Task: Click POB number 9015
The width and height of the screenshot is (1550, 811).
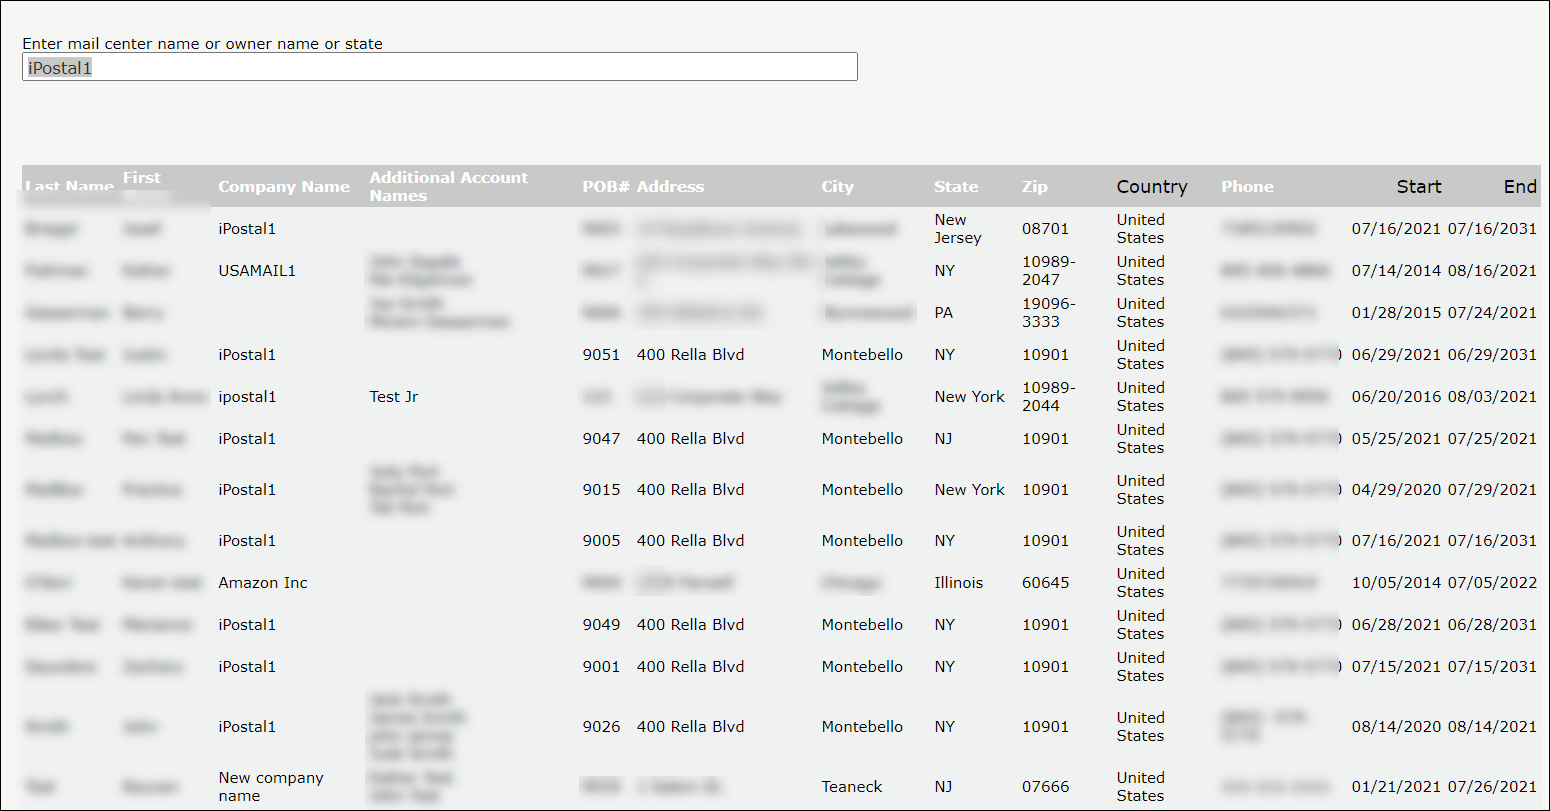Action: tap(601, 490)
